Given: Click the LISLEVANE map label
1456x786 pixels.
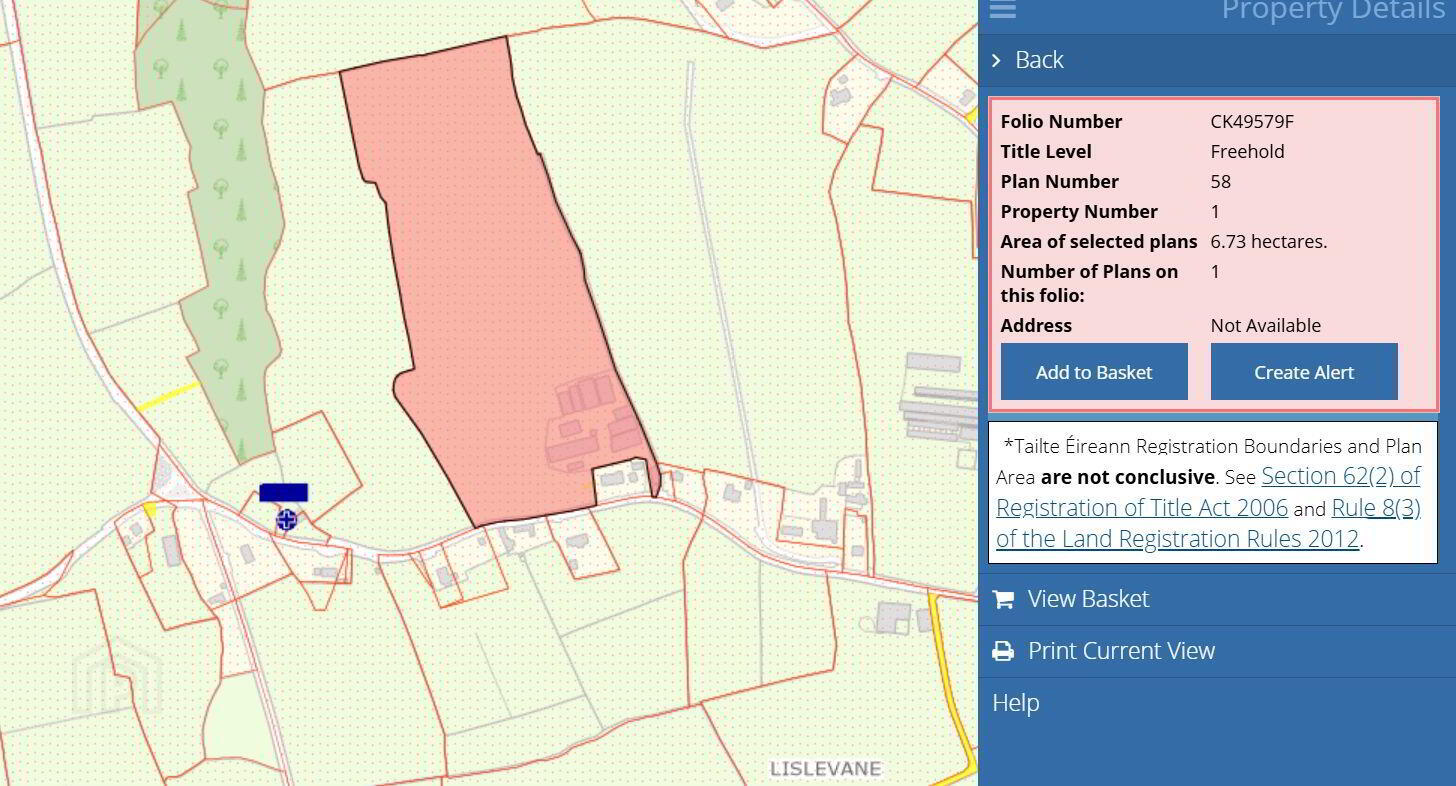Looking at the screenshot, I should (x=826, y=769).
